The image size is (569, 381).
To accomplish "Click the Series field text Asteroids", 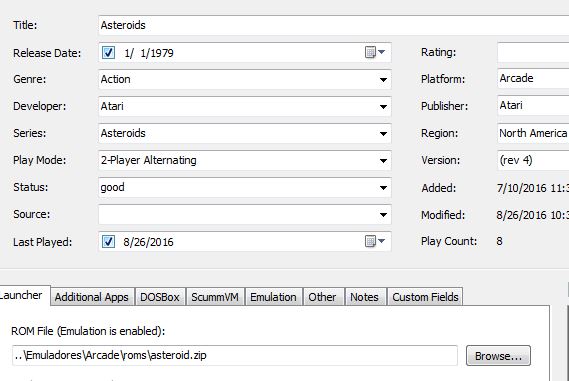I will [123, 133].
